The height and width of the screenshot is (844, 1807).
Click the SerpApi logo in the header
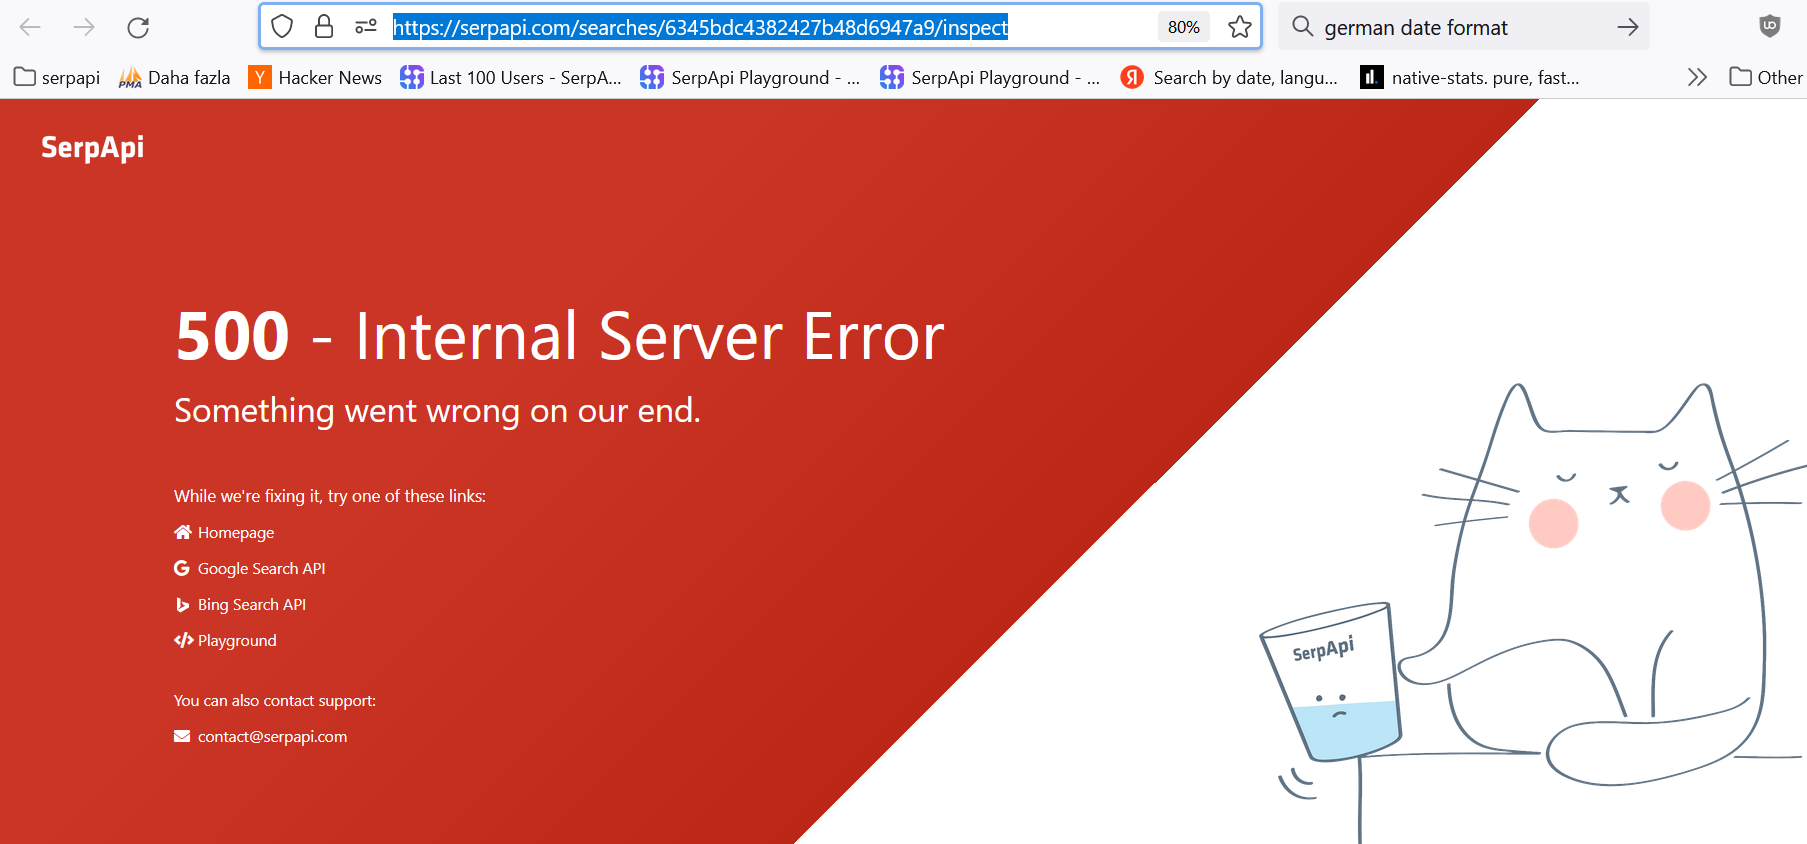coord(92,148)
